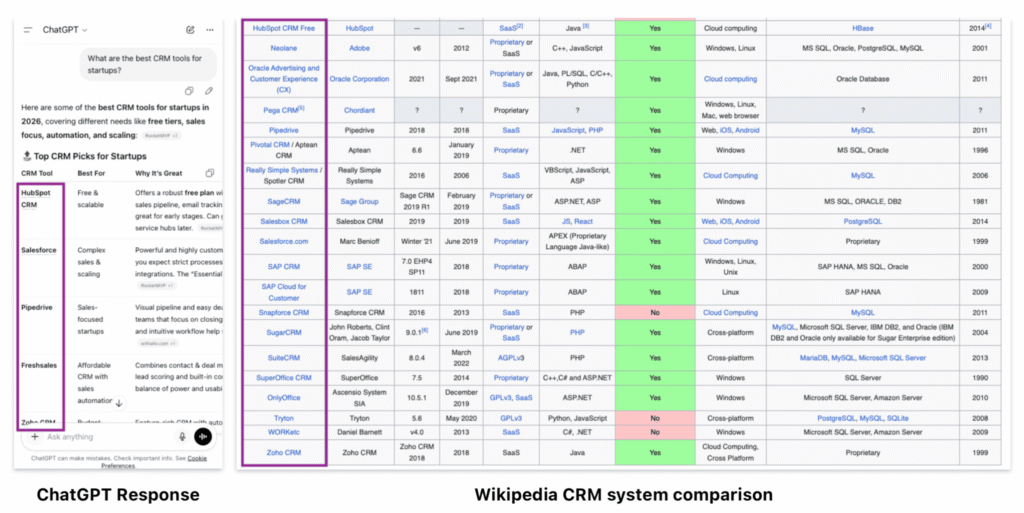Open the Salesforce.com link
1024x513 pixels.
[x=283, y=241]
